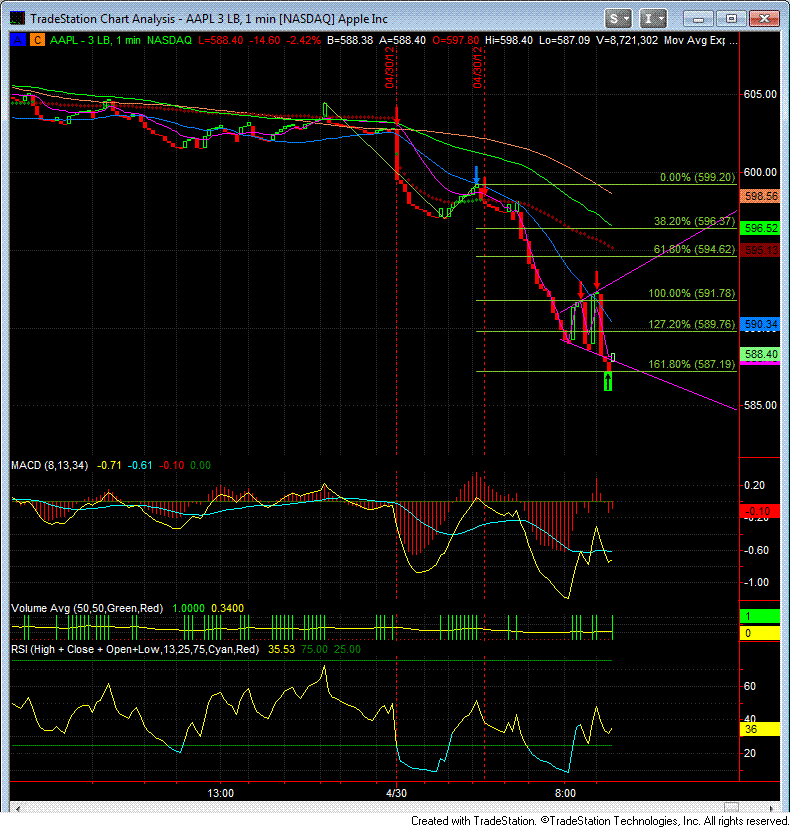The image size is (790, 827).
Task: Select the RSI indicator label
Action: pyautogui.click(x=135, y=649)
